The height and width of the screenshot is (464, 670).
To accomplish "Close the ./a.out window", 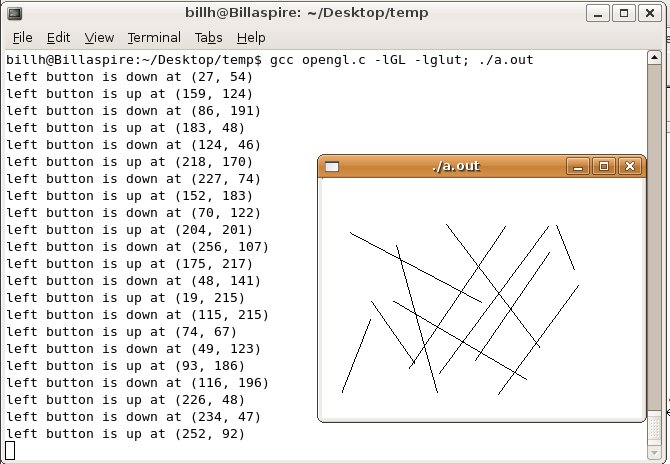I will pyautogui.click(x=629, y=167).
